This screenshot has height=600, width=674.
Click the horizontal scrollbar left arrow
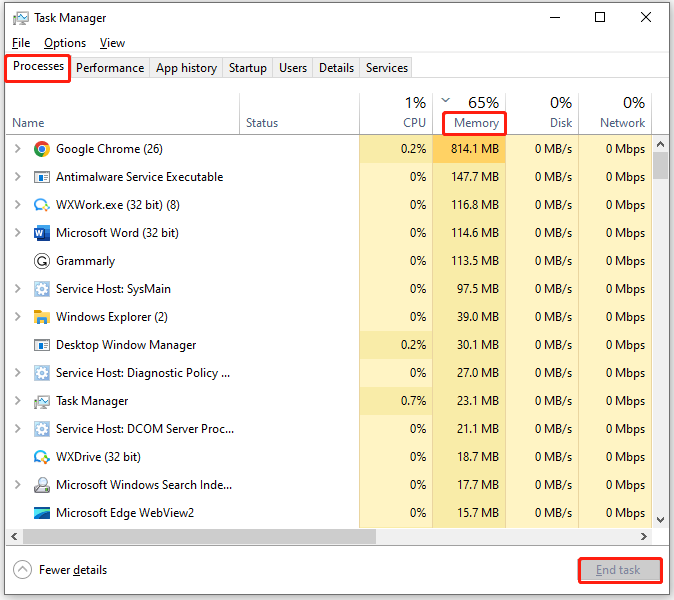(x=14, y=536)
